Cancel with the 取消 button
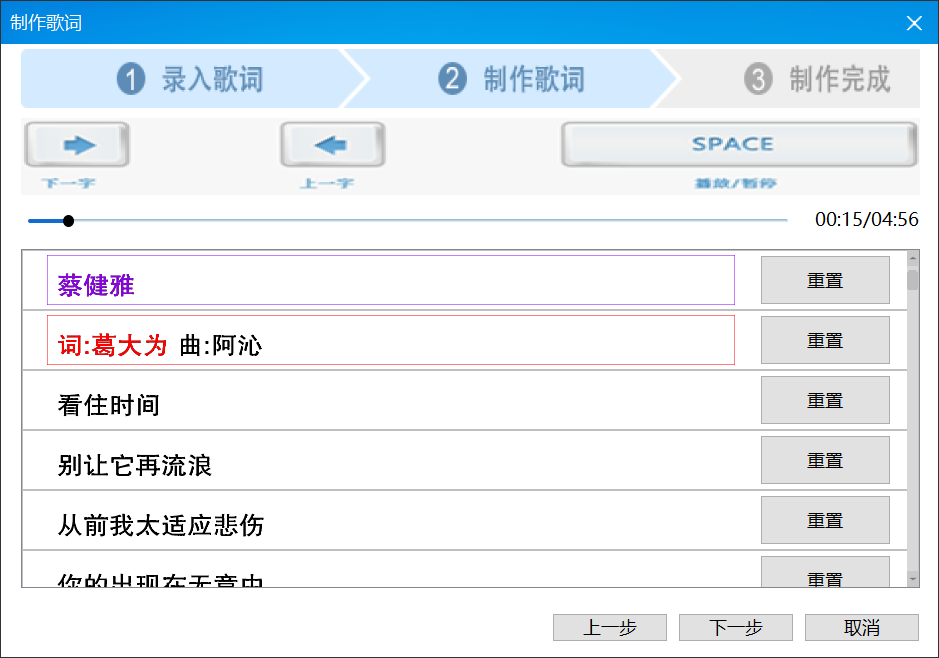This screenshot has height=658, width=939. (862, 628)
